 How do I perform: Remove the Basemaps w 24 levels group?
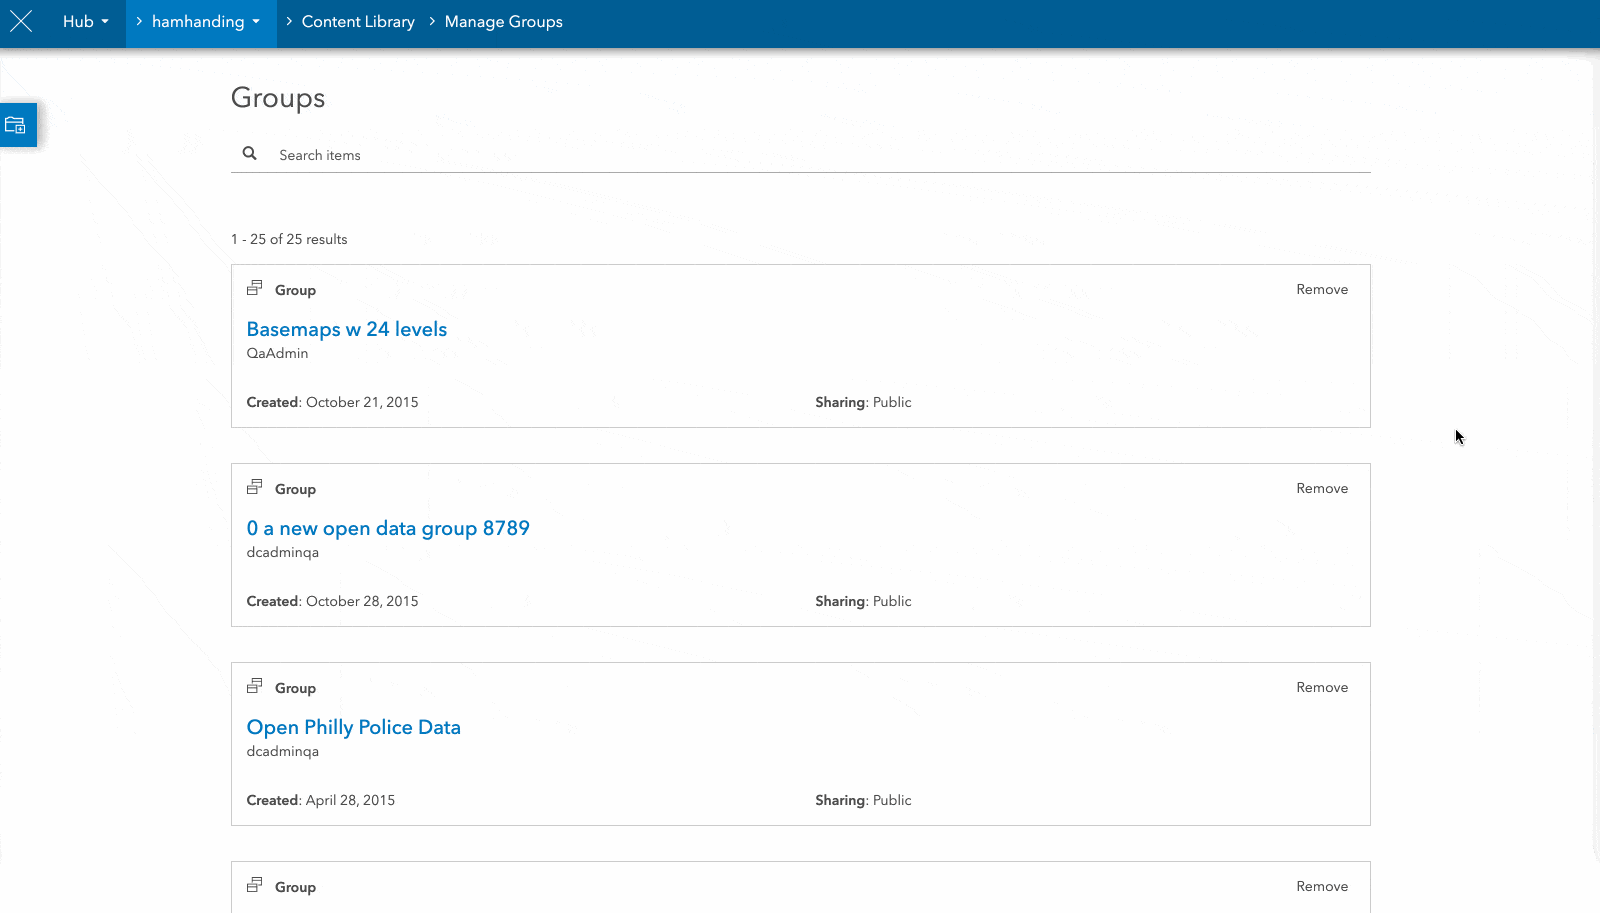[1322, 289]
